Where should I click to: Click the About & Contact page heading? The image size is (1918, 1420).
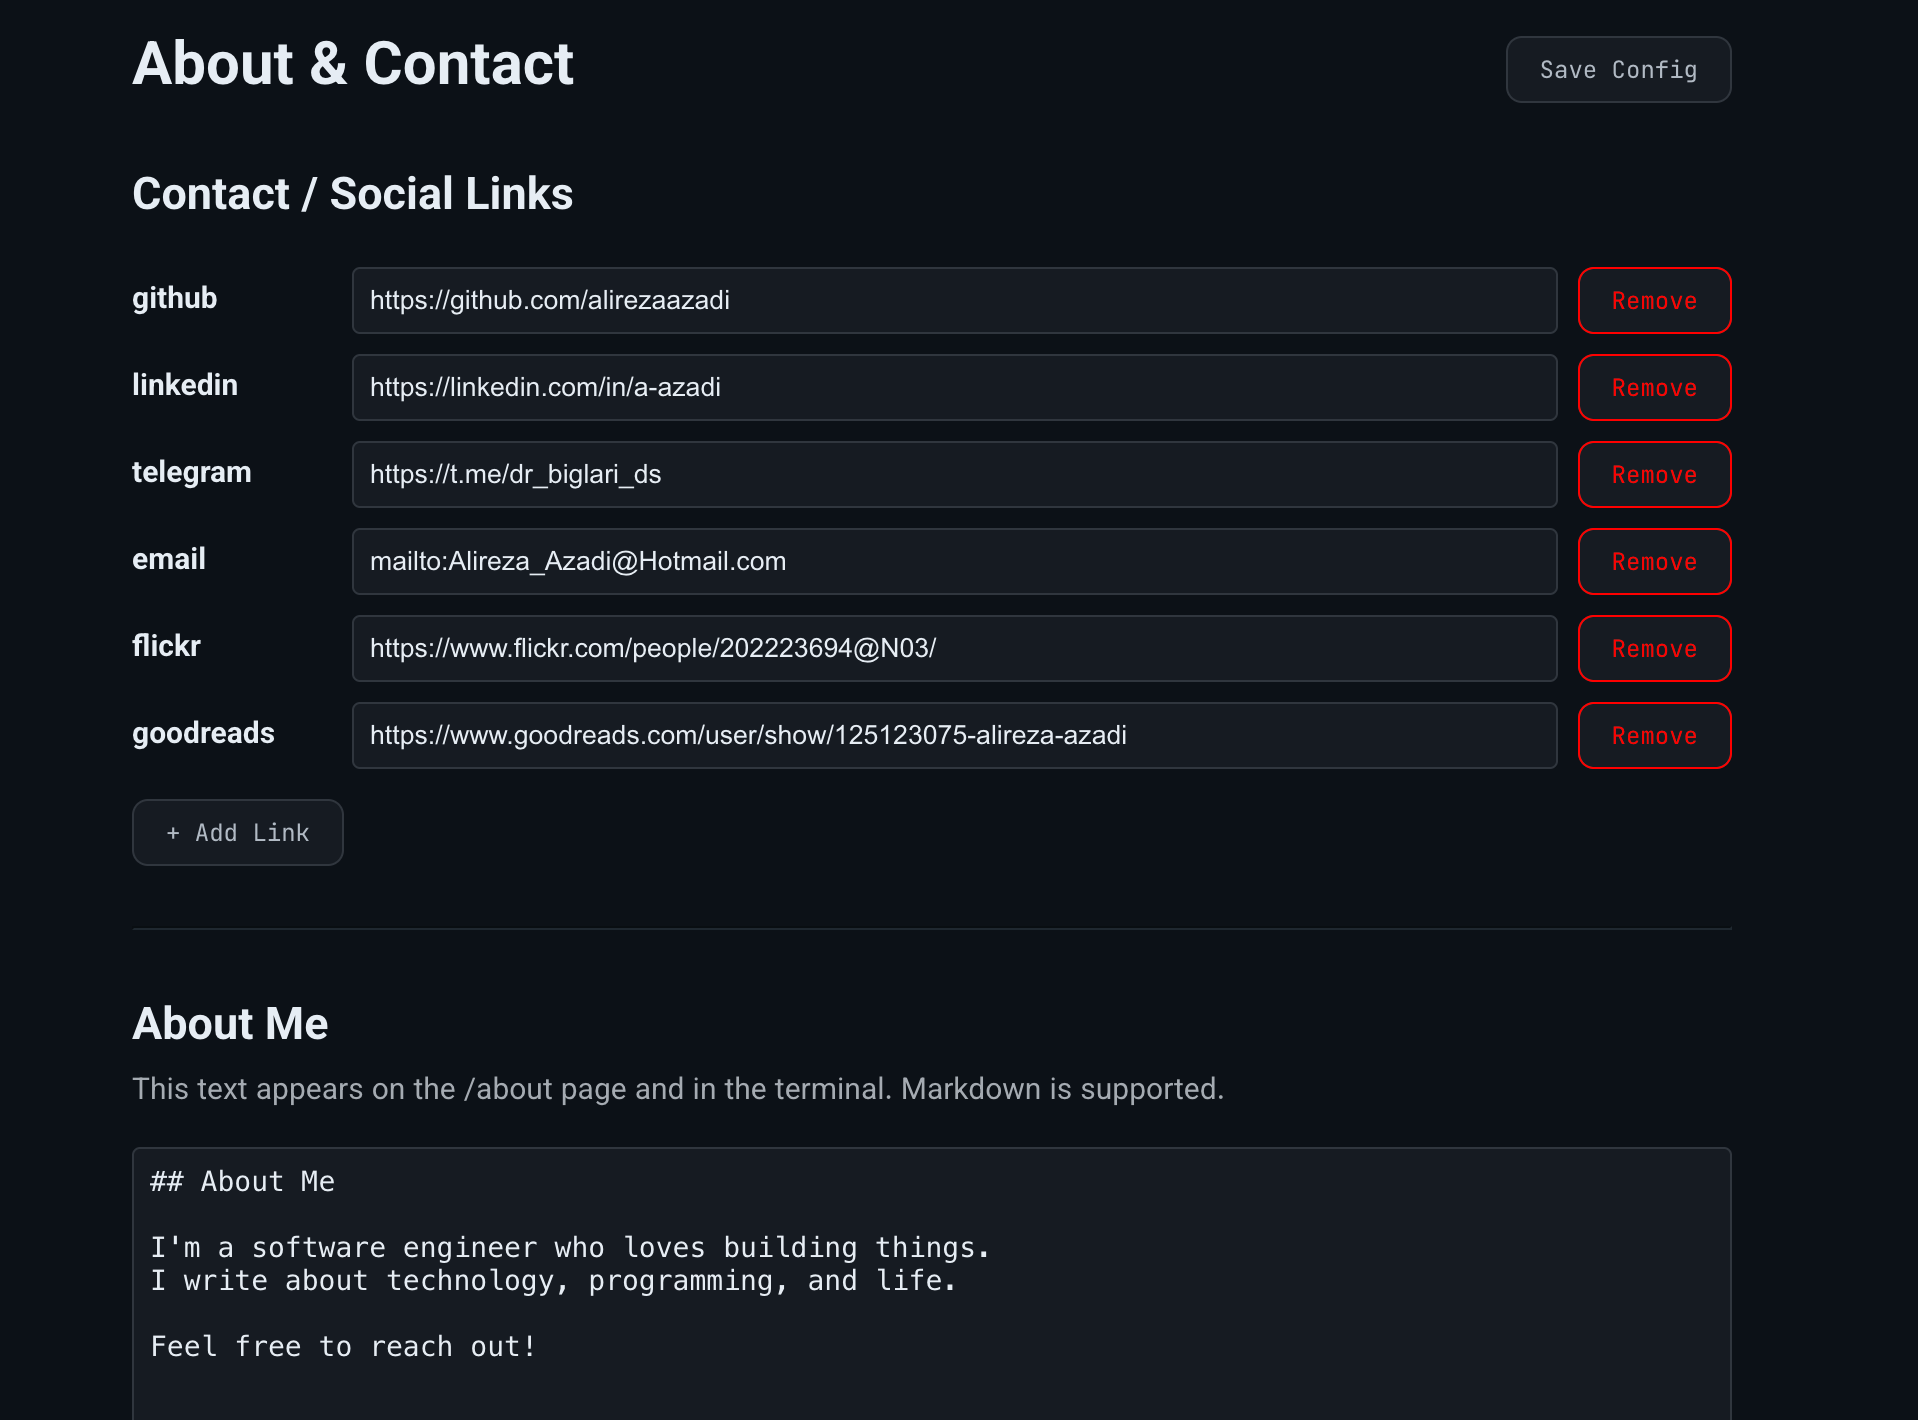coord(353,63)
